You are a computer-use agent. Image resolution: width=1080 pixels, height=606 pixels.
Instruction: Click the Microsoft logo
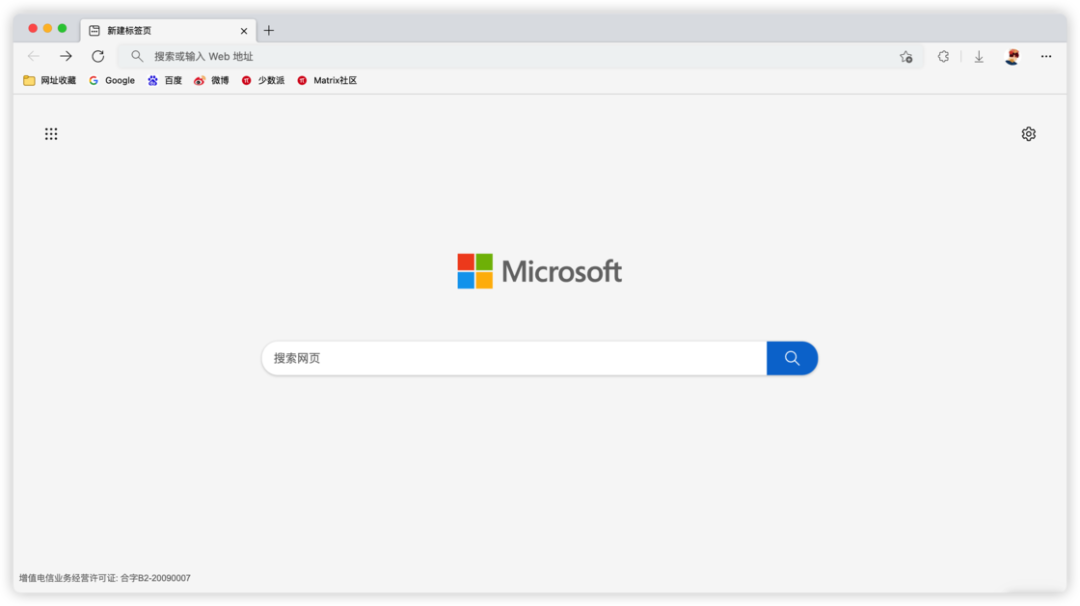point(540,271)
